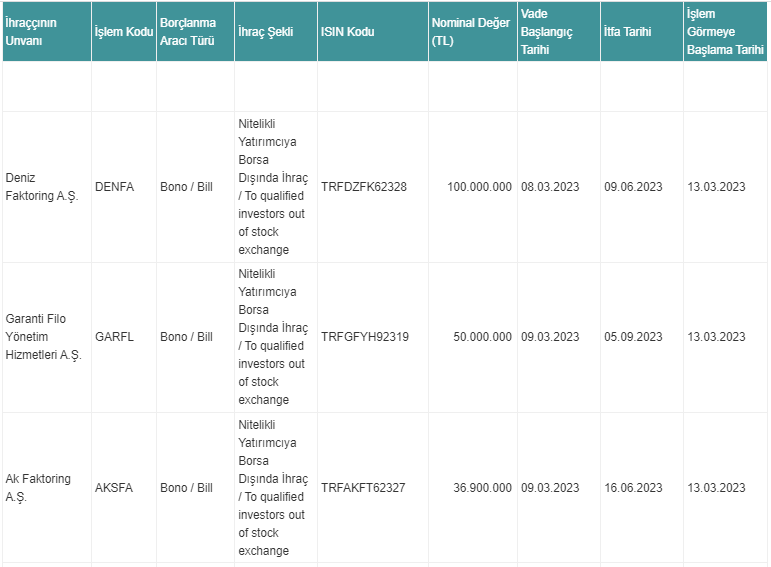This screenshot has width=771, height=567.
Task: Click the Nominal Değer (TL) header
Action: pyautogui.click(x=470, y=32)
